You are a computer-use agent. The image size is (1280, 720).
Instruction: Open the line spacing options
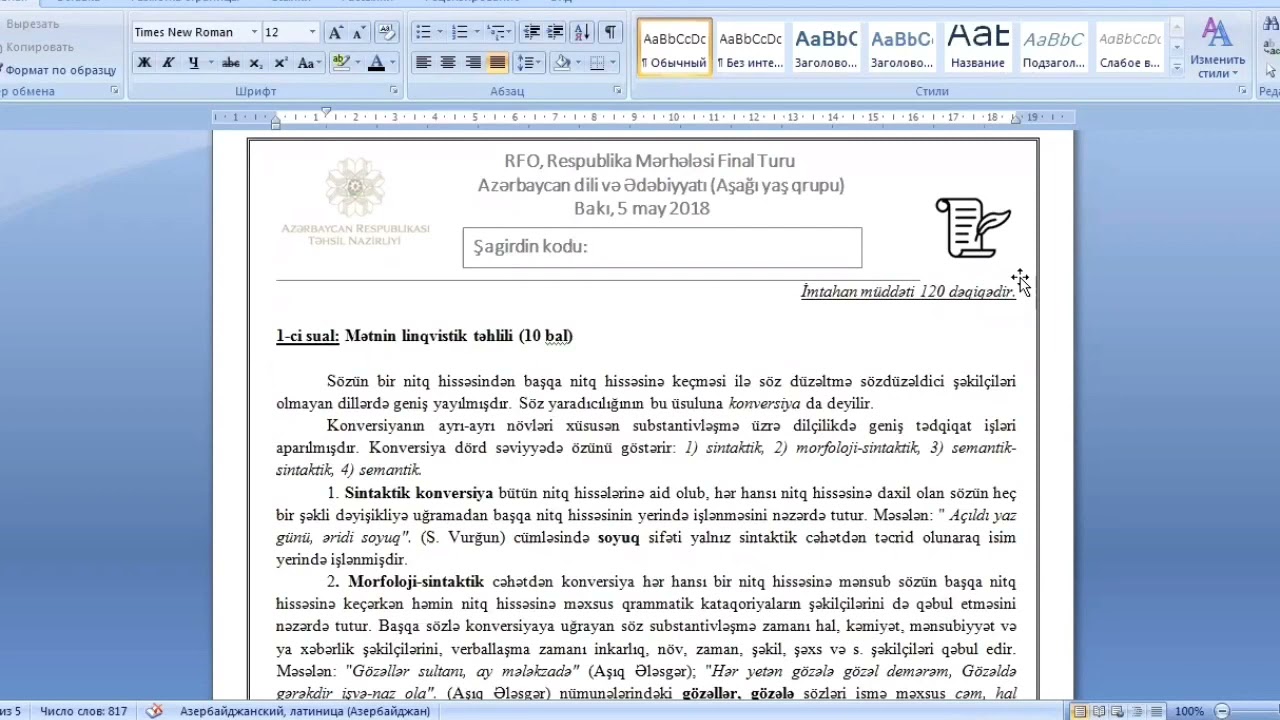pyautogui.click(x=529, y=63)
